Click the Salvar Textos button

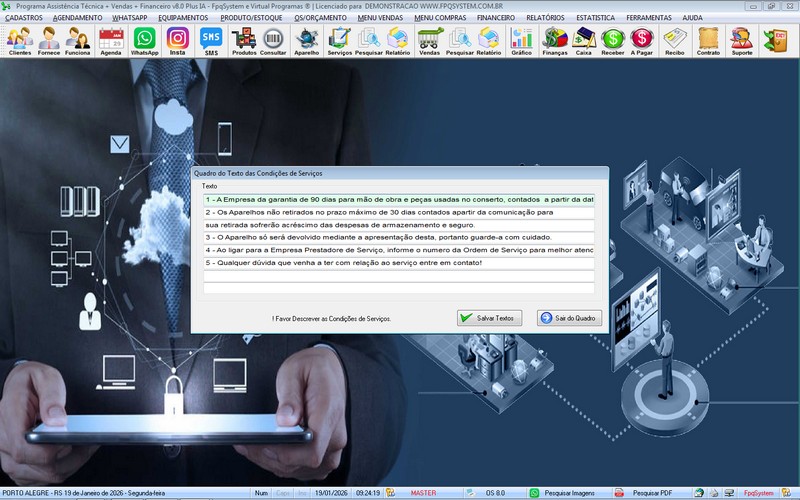[x=489, y=318]
